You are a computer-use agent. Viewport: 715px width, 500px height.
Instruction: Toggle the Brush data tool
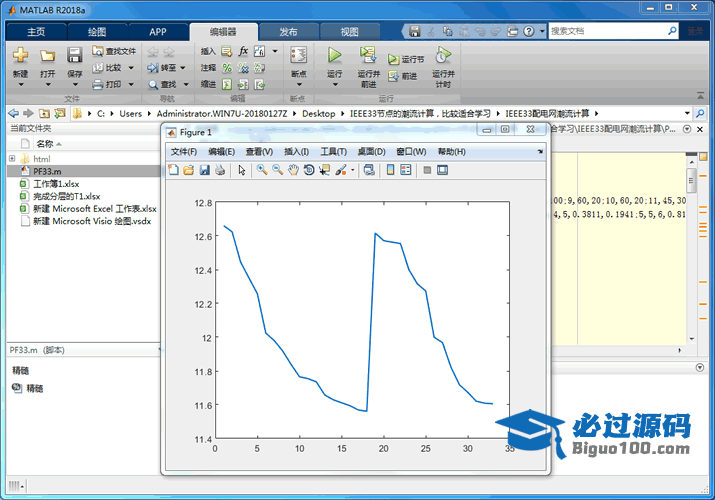[341, 170]
